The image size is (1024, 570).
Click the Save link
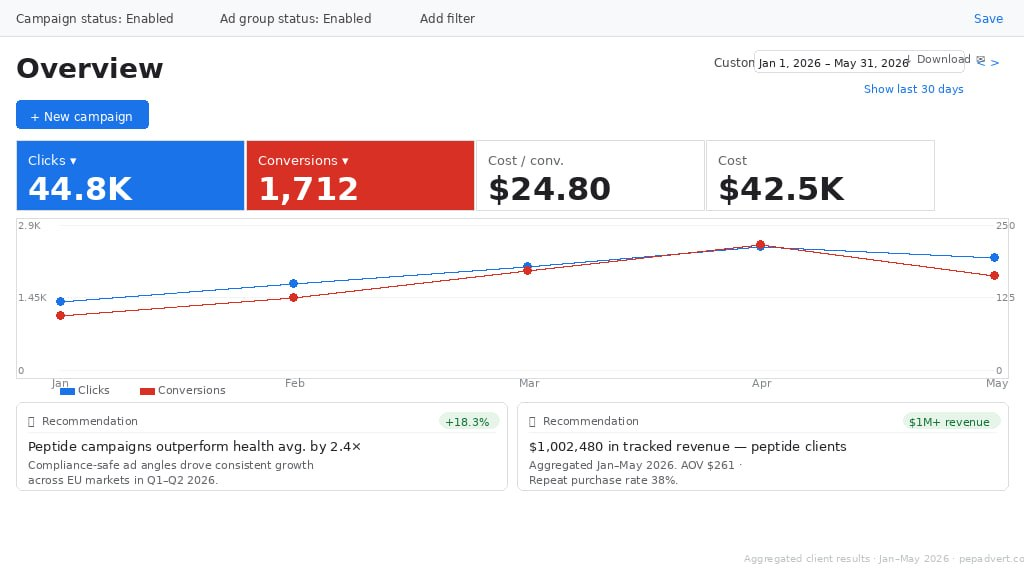(988, 18)
